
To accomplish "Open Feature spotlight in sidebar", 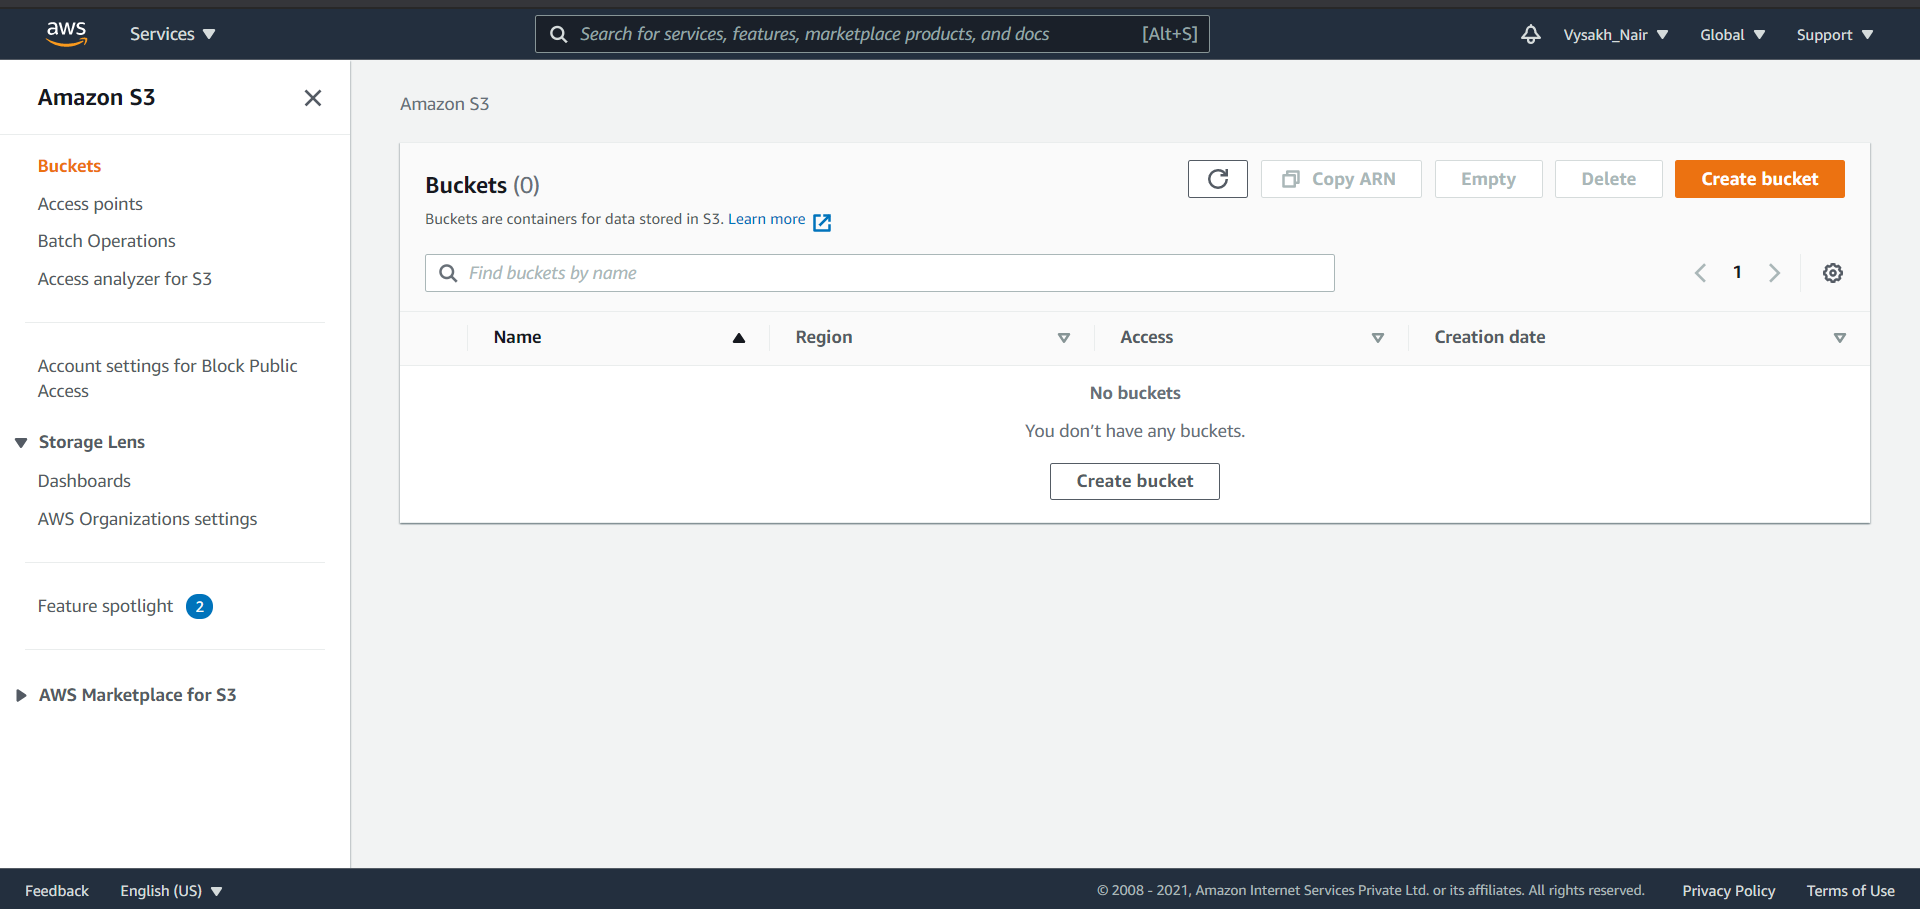I will tap(105, 606).
